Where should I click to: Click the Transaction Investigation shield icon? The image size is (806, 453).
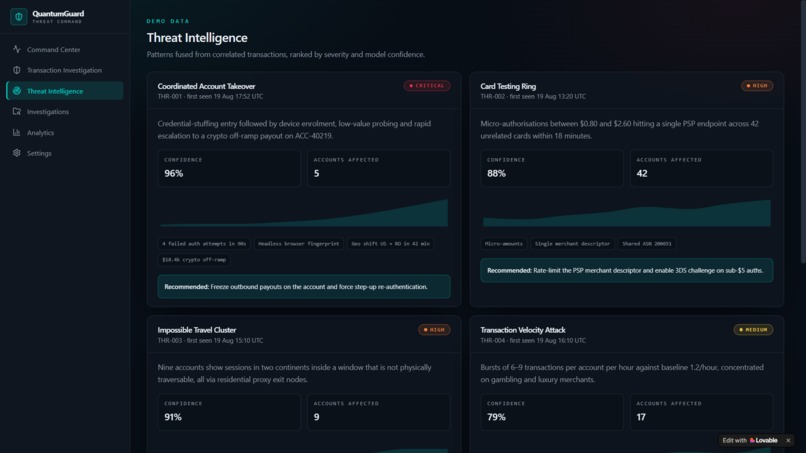(x=17, y=70)
